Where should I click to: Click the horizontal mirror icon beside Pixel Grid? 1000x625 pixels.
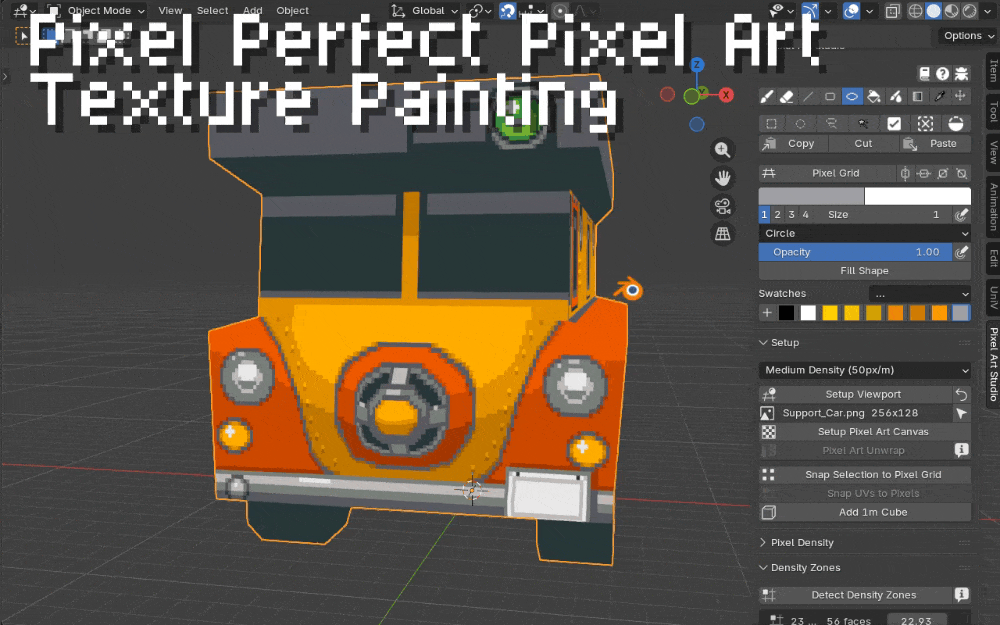[x=923, y=173]
